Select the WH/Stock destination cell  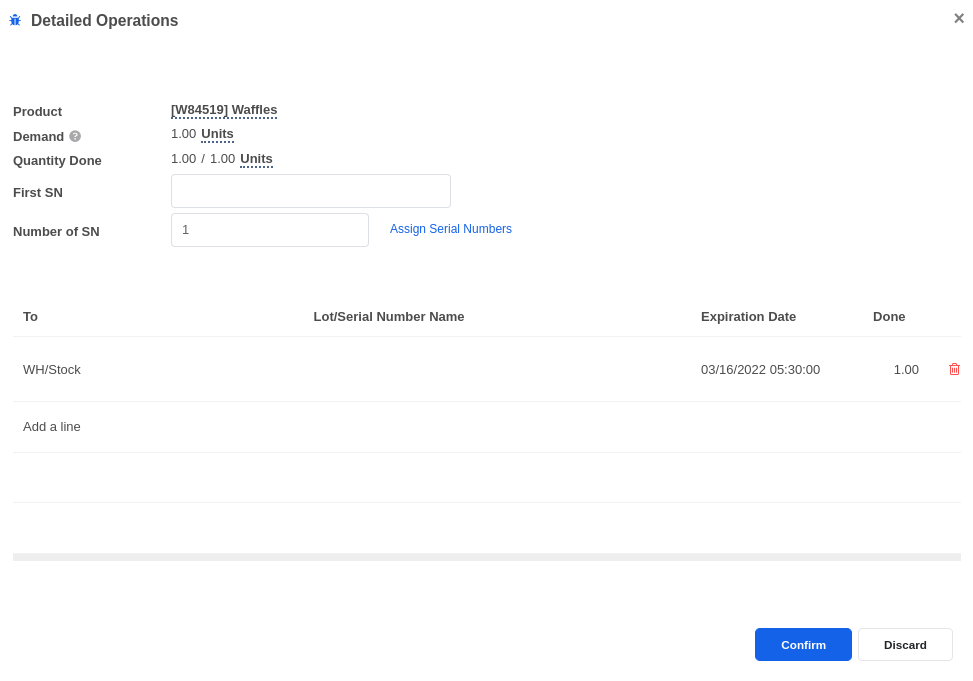point(52,370)
